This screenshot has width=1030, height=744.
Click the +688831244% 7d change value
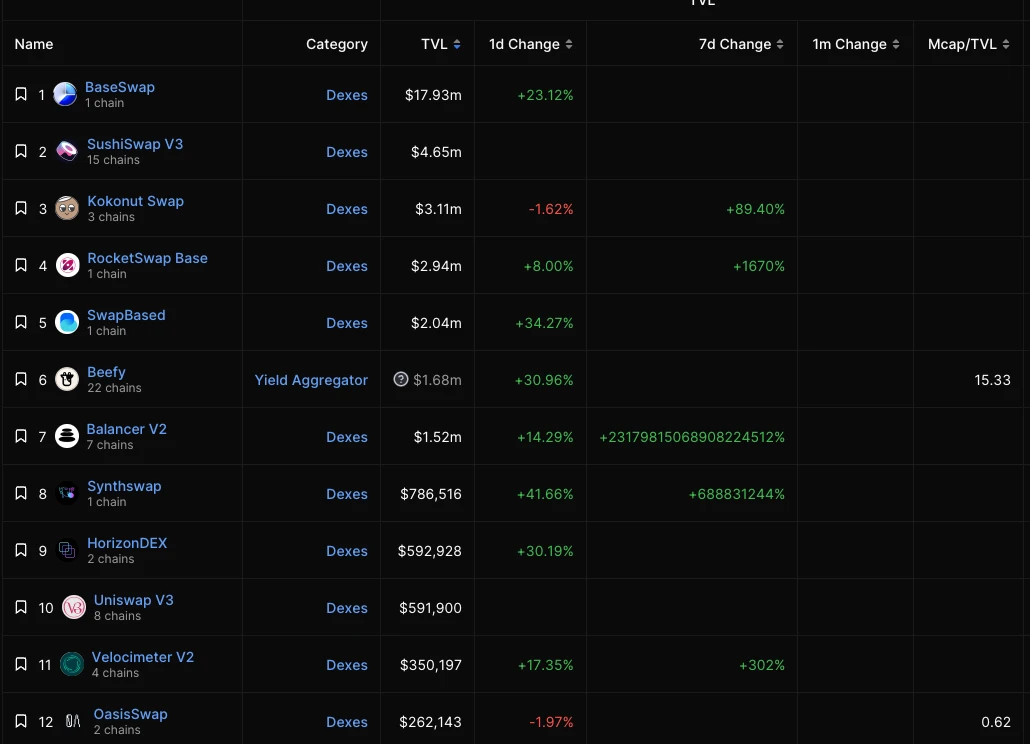(736, 494)
